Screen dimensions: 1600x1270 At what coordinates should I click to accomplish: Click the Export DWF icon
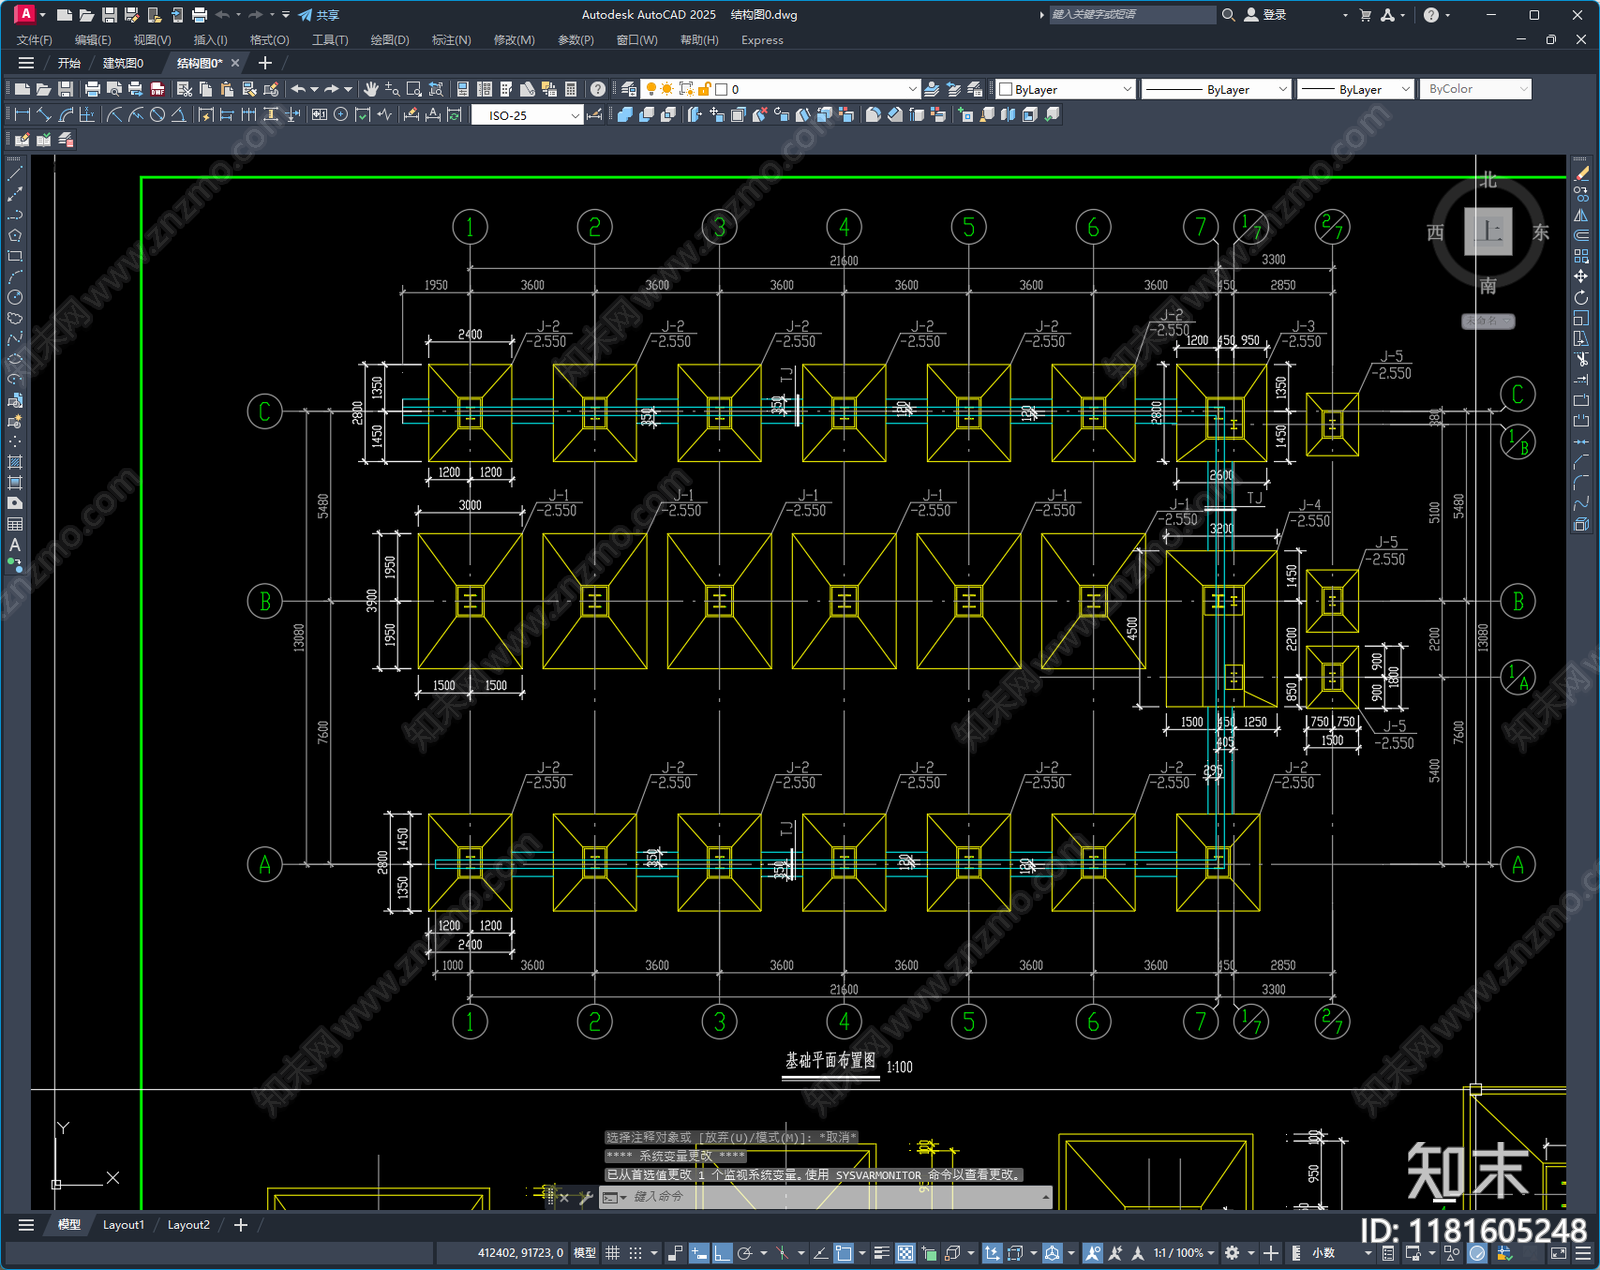coord(157,89)
